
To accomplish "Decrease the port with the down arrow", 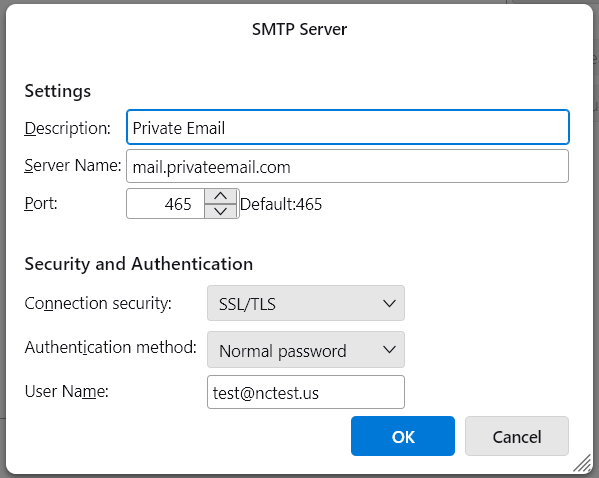I will 220,211.
